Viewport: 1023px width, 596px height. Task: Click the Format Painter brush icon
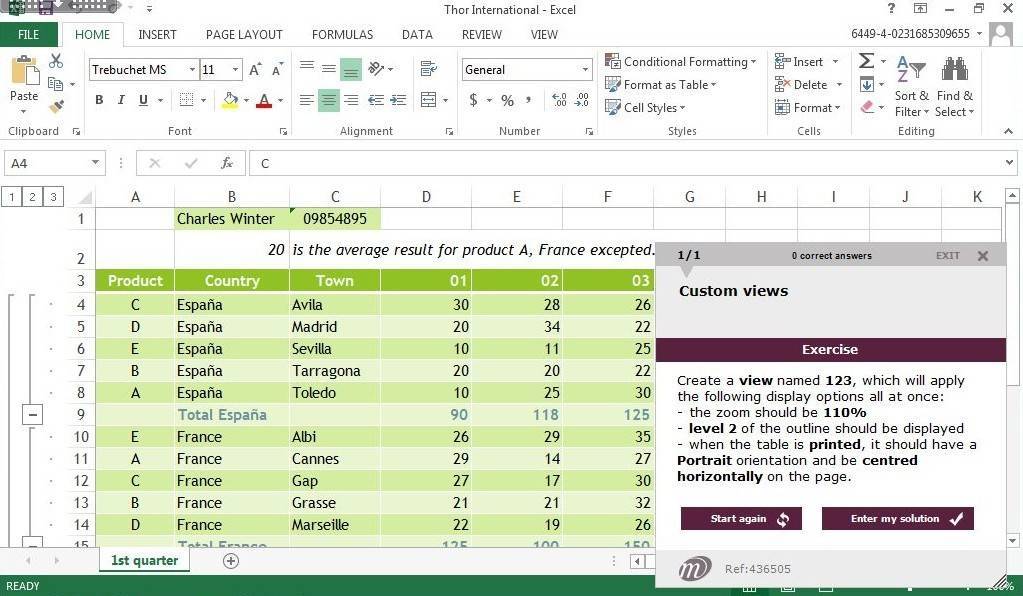coord(55,106)
